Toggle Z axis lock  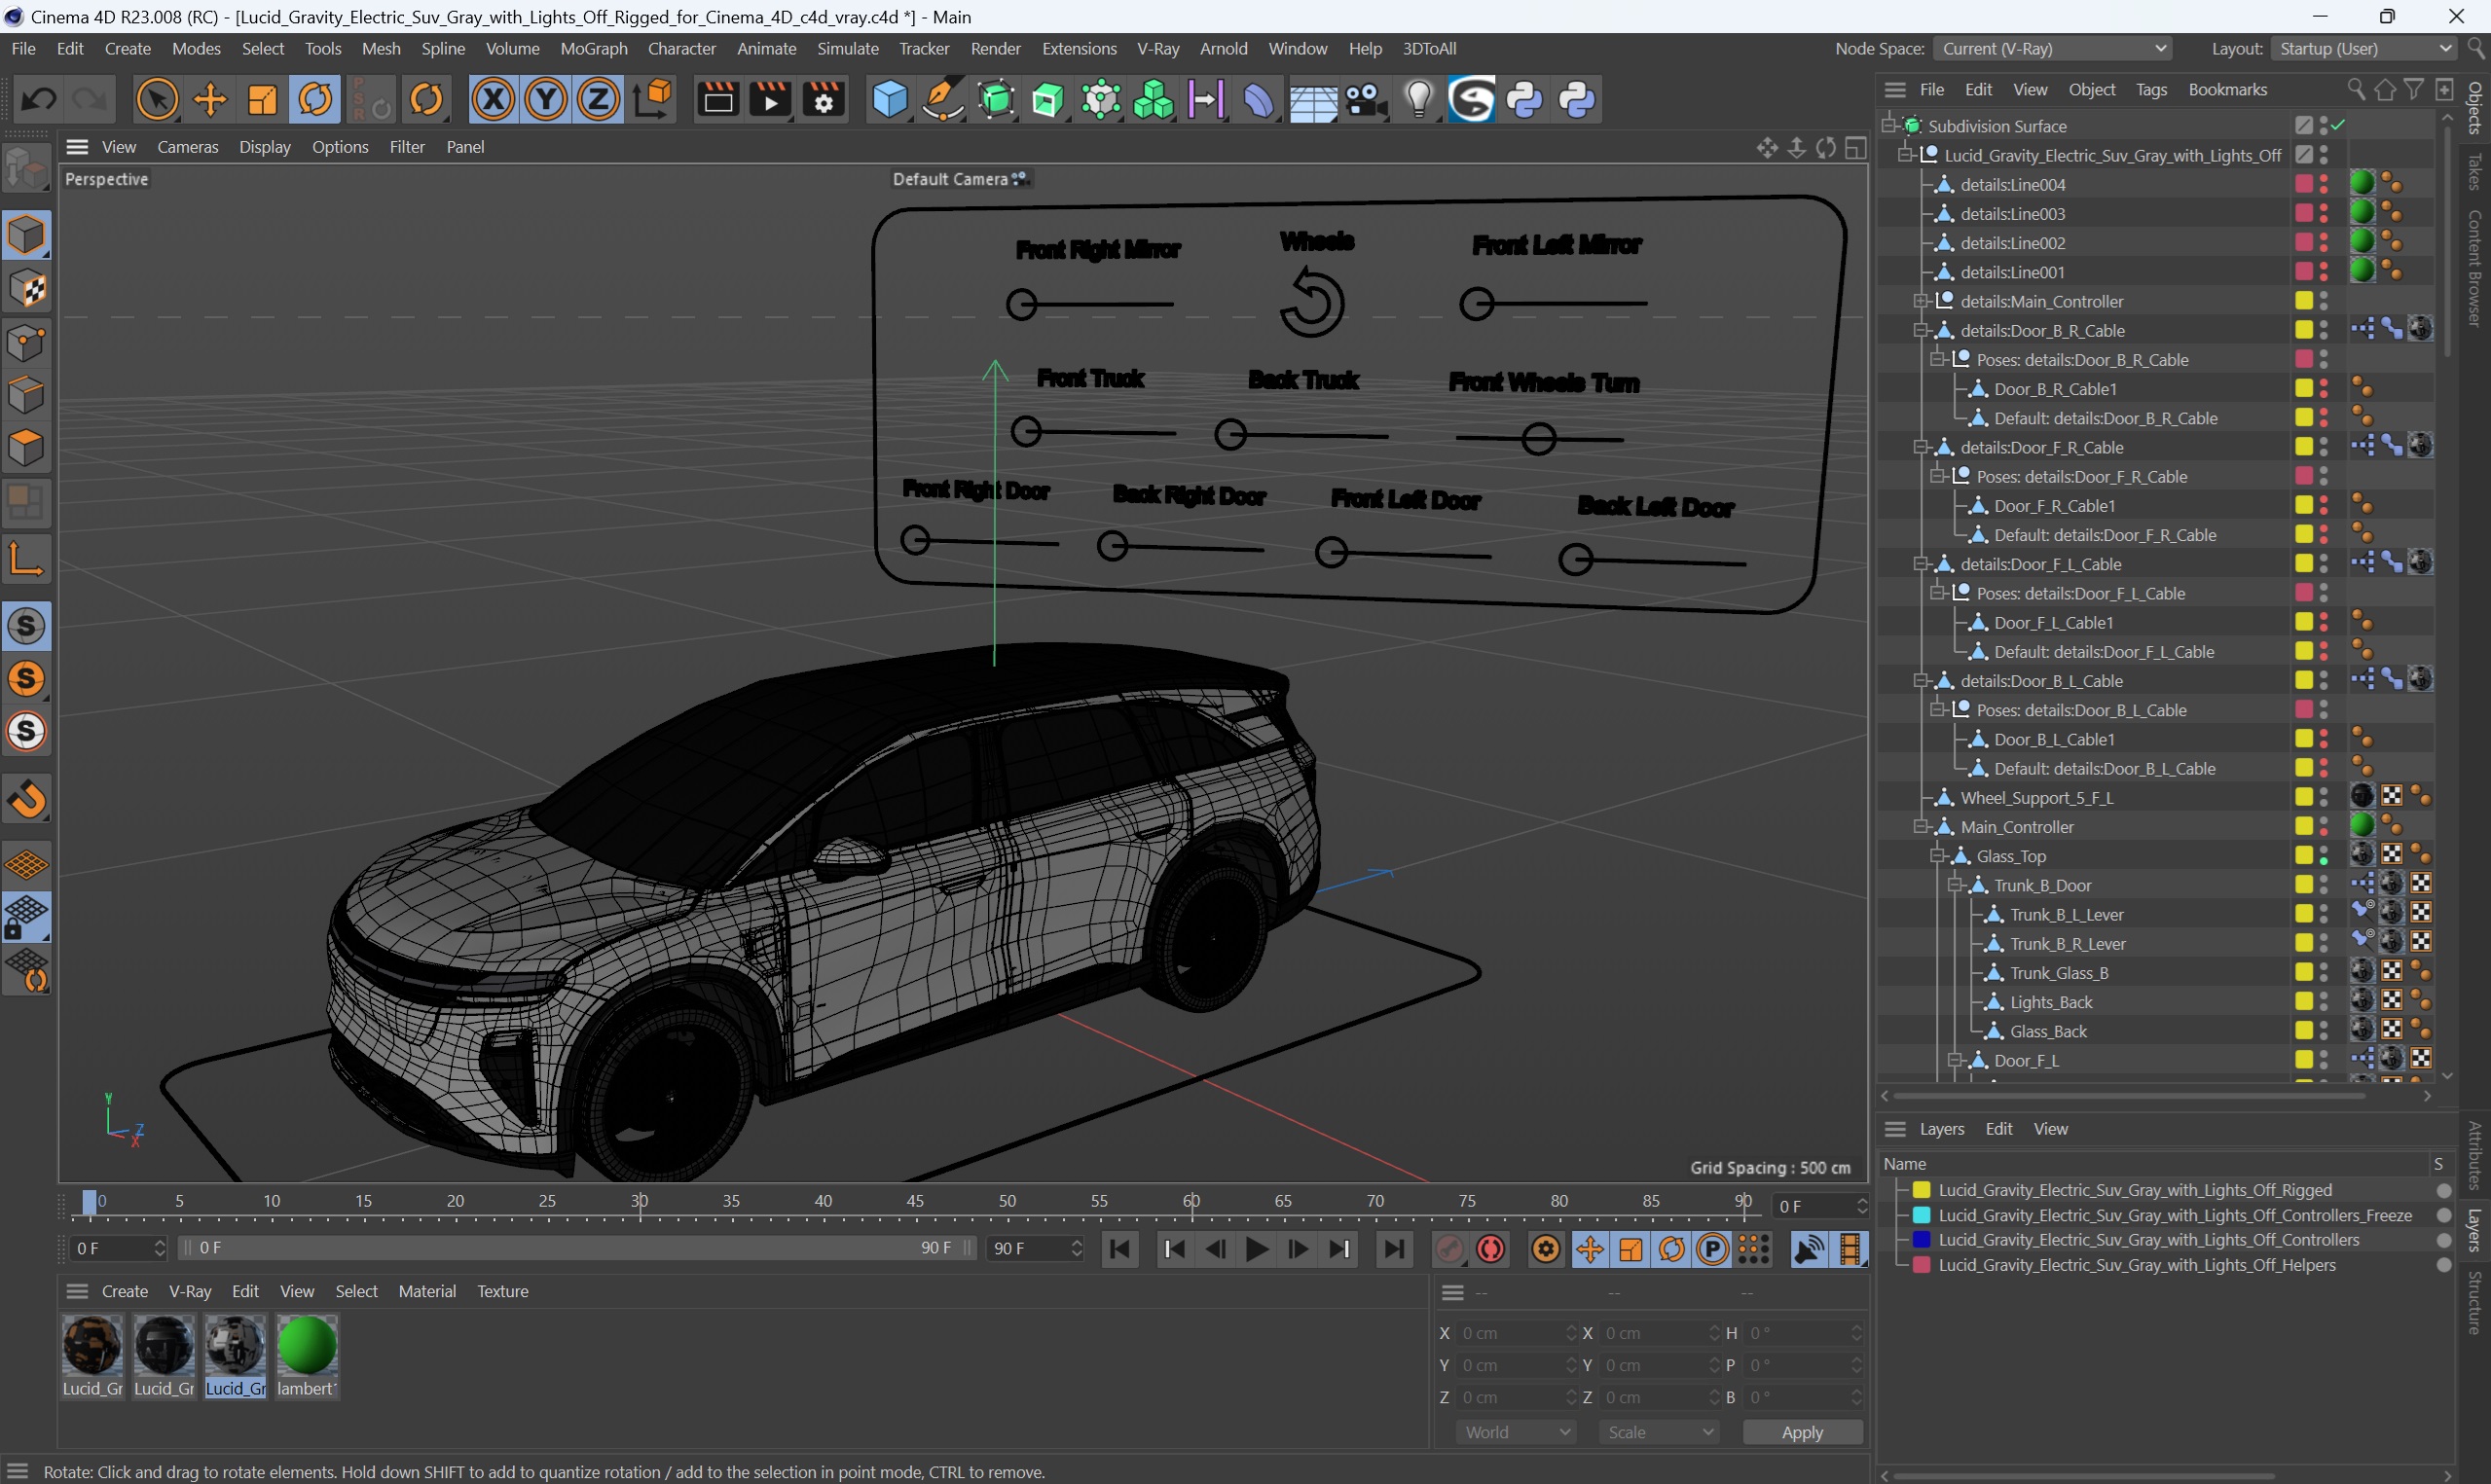pos(599,100)
